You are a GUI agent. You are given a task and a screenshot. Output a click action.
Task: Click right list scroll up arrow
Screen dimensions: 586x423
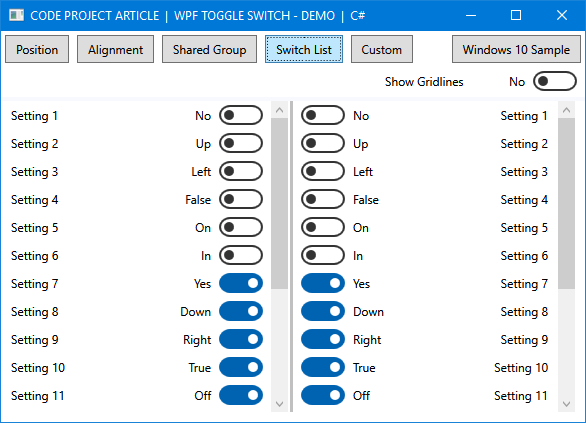(x=567, y=110)
